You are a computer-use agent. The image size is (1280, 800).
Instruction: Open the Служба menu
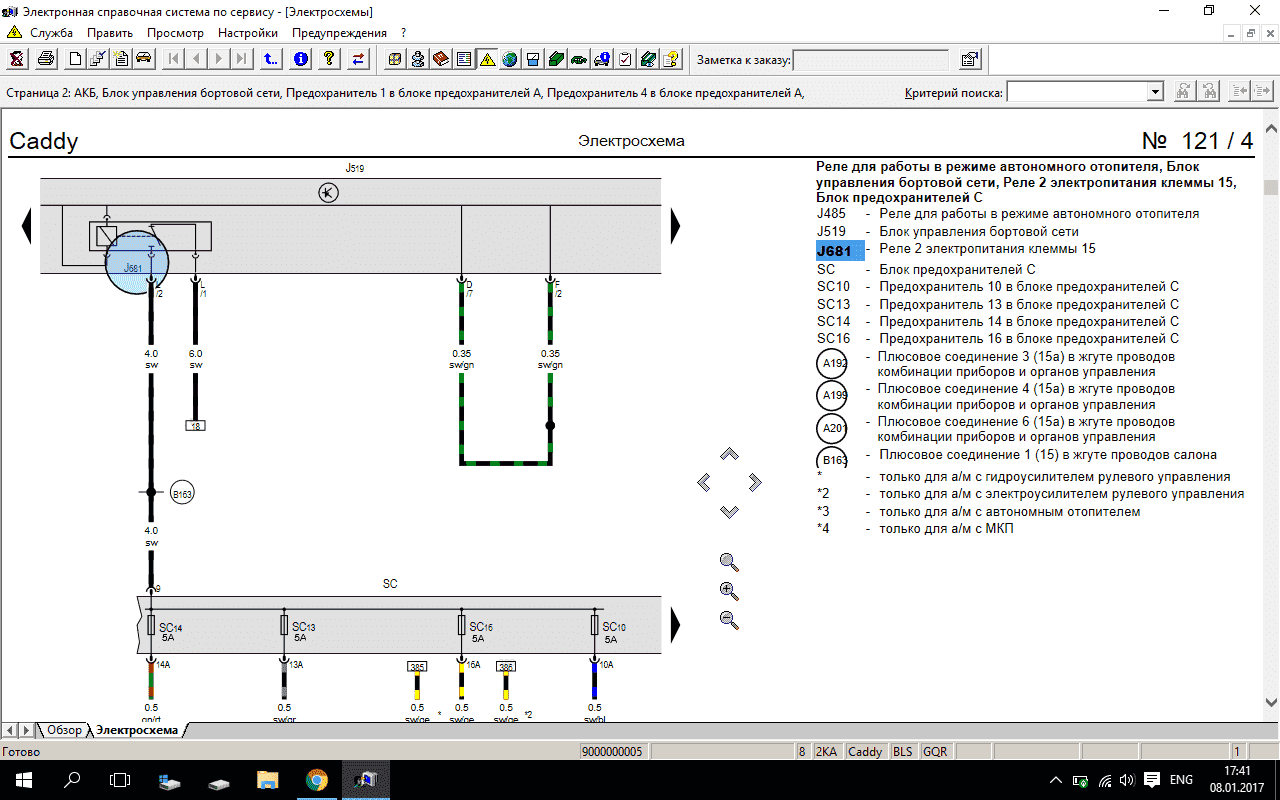click(x=51, y=33)
